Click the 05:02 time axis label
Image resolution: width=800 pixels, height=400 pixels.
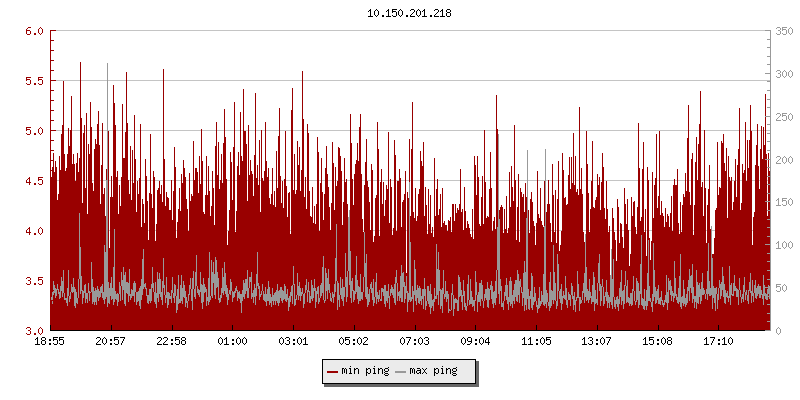(354, 342)
